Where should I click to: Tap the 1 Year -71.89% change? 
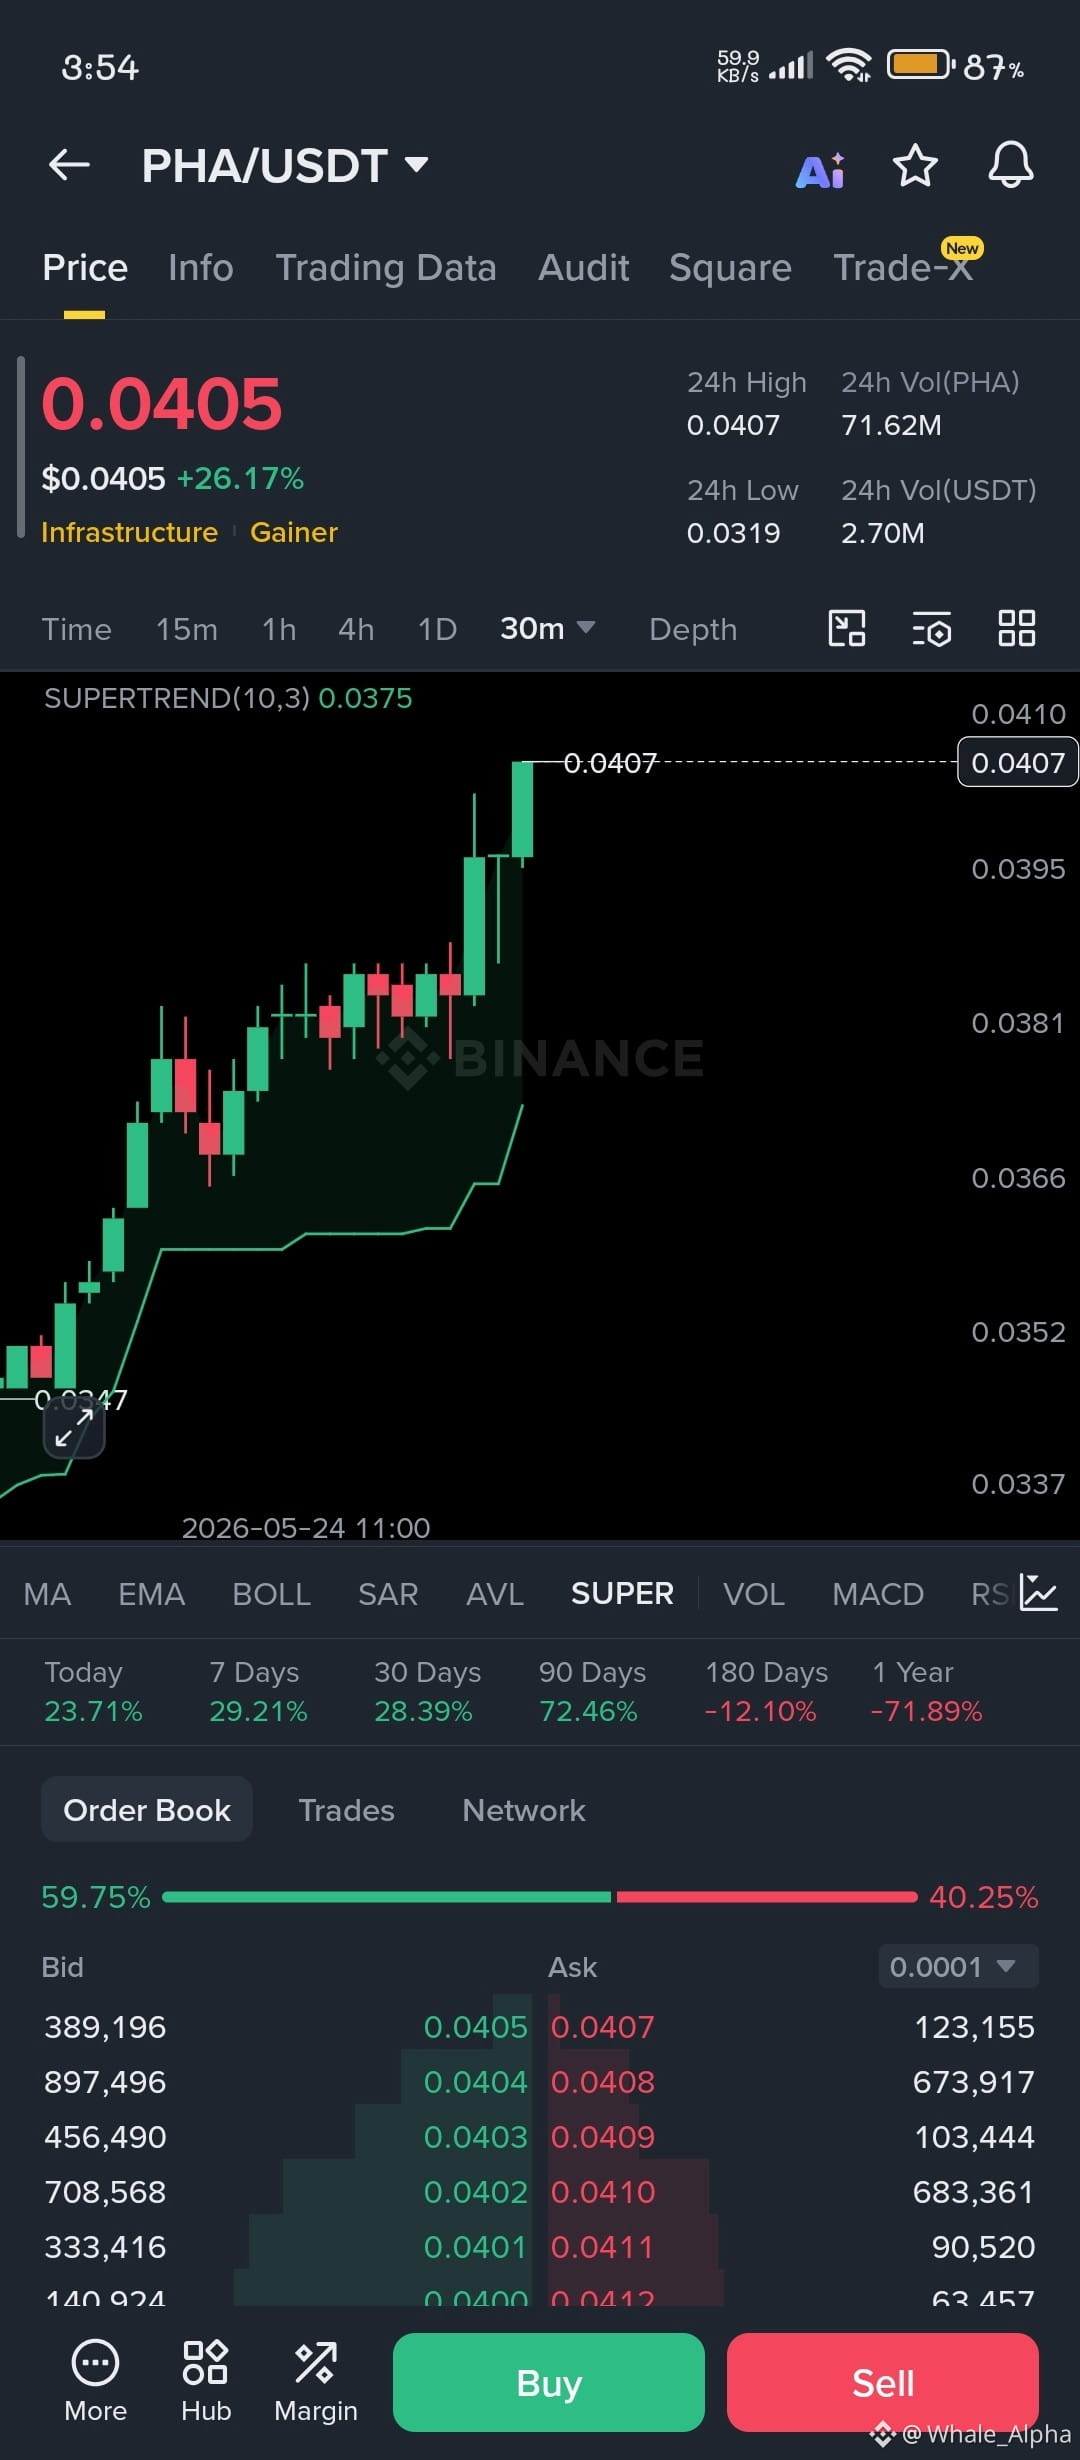(927, 1691)
